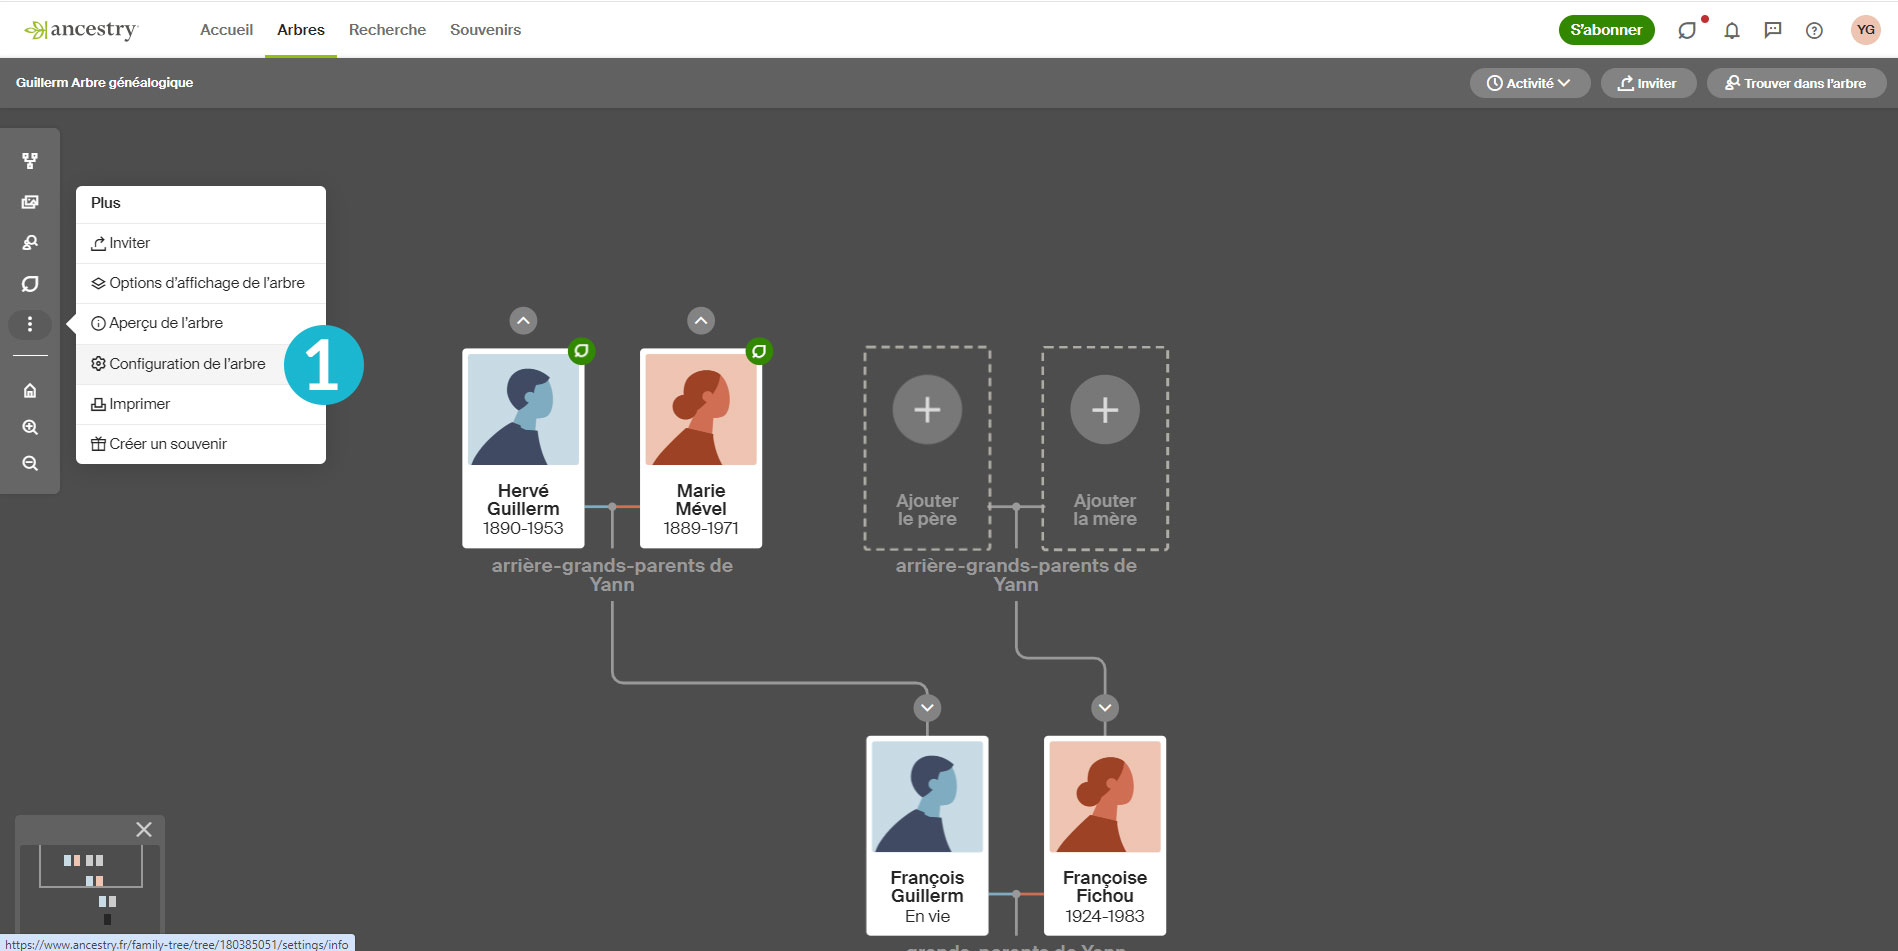Expand ancestors above Hervé Guillerm
Viewport: 1898px width, 951px height.
[x=523, y=321]
